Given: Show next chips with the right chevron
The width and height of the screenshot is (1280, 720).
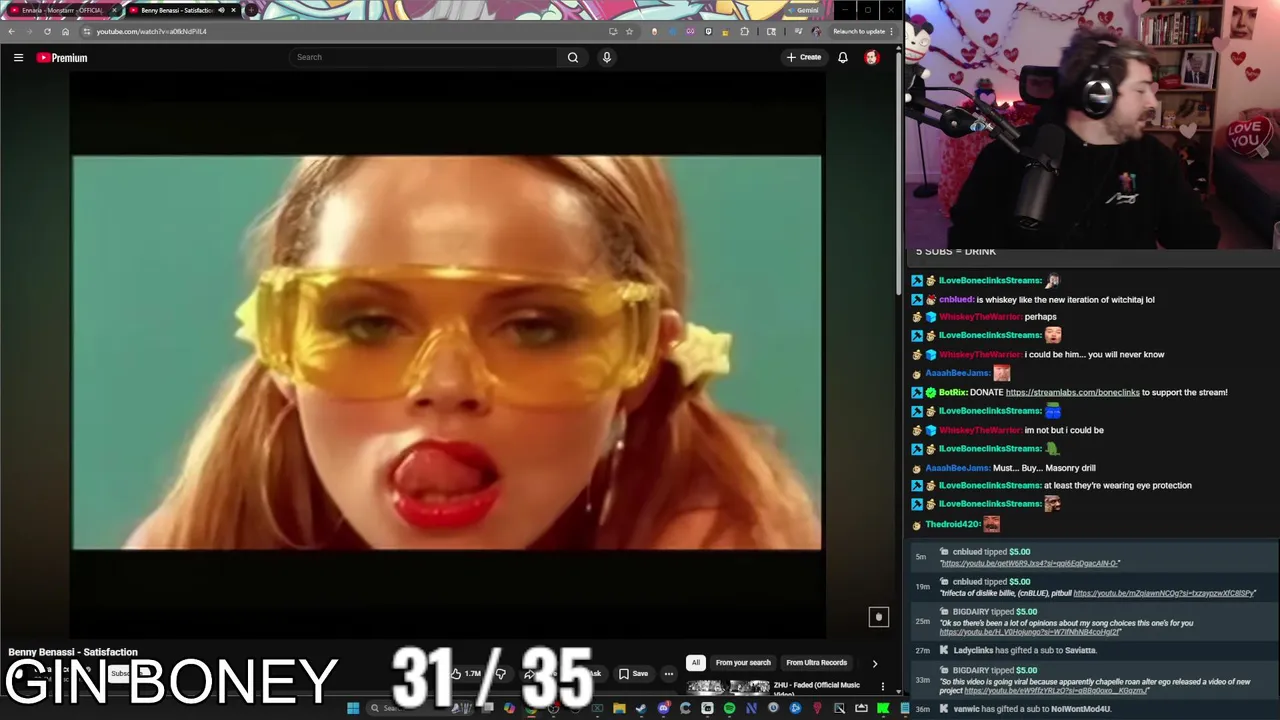Looking at the screenshot, I should point(874,663).
